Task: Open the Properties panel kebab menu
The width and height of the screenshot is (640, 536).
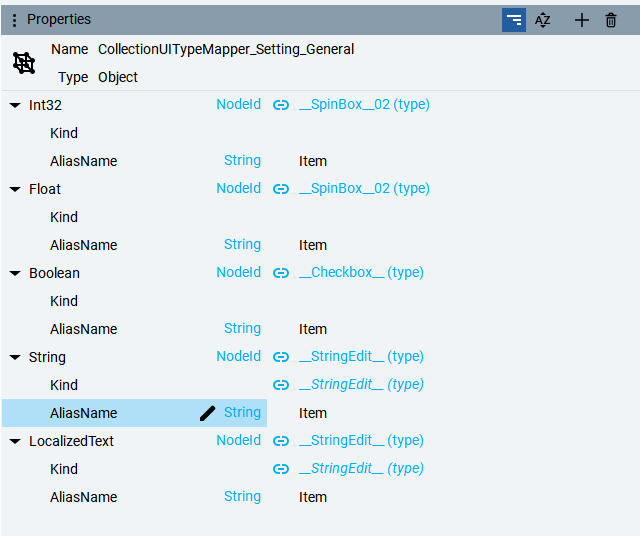Action: tap(14, 20)
